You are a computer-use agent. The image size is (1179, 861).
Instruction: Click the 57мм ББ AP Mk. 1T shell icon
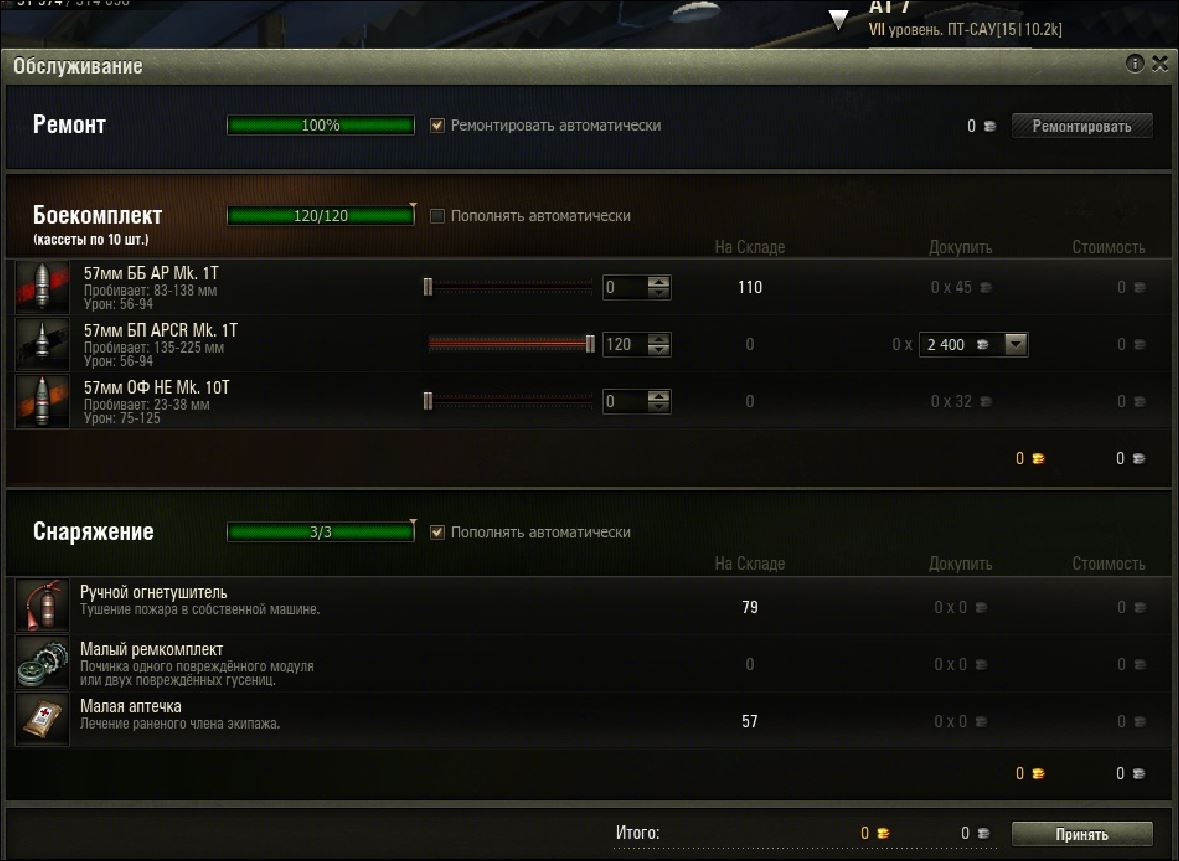click(42, 287)
